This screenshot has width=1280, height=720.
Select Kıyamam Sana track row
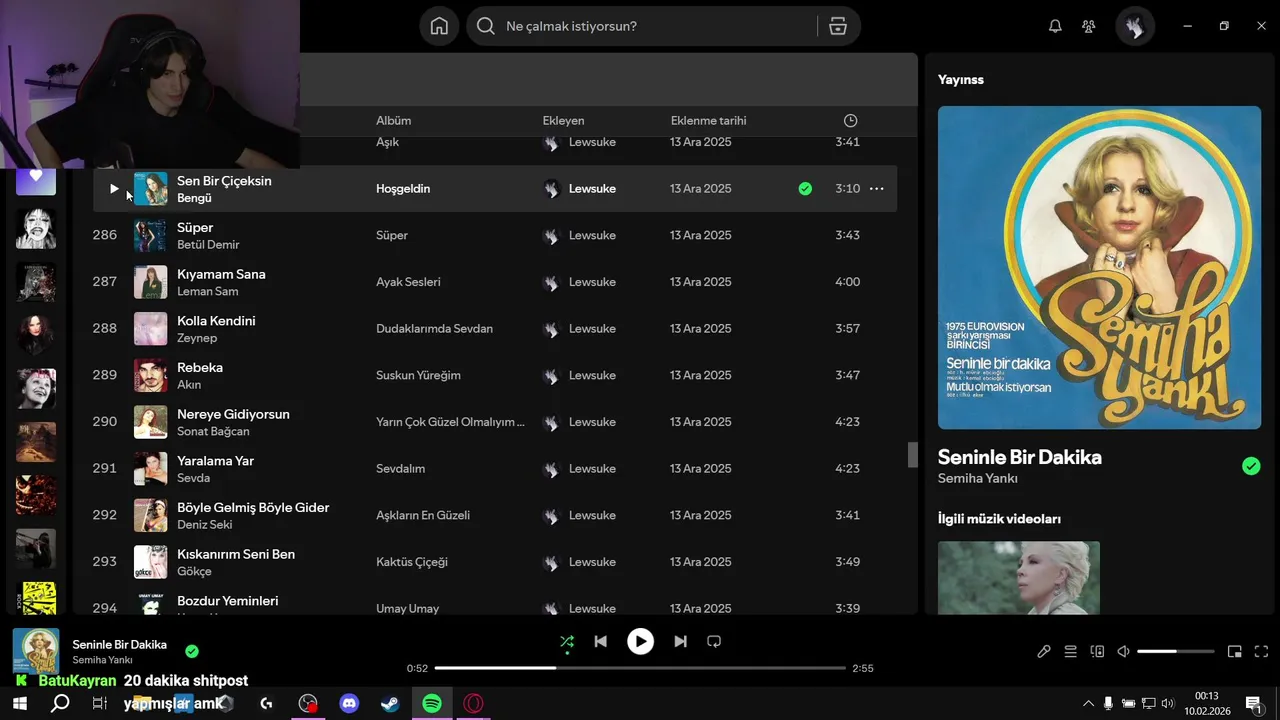point(495,282)
